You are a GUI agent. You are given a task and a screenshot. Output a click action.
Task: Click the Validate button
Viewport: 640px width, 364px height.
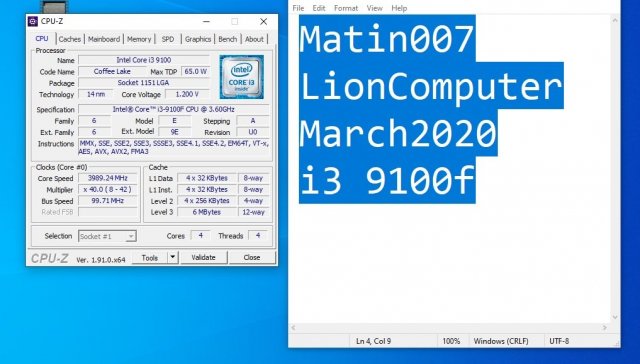coord(204,258)
